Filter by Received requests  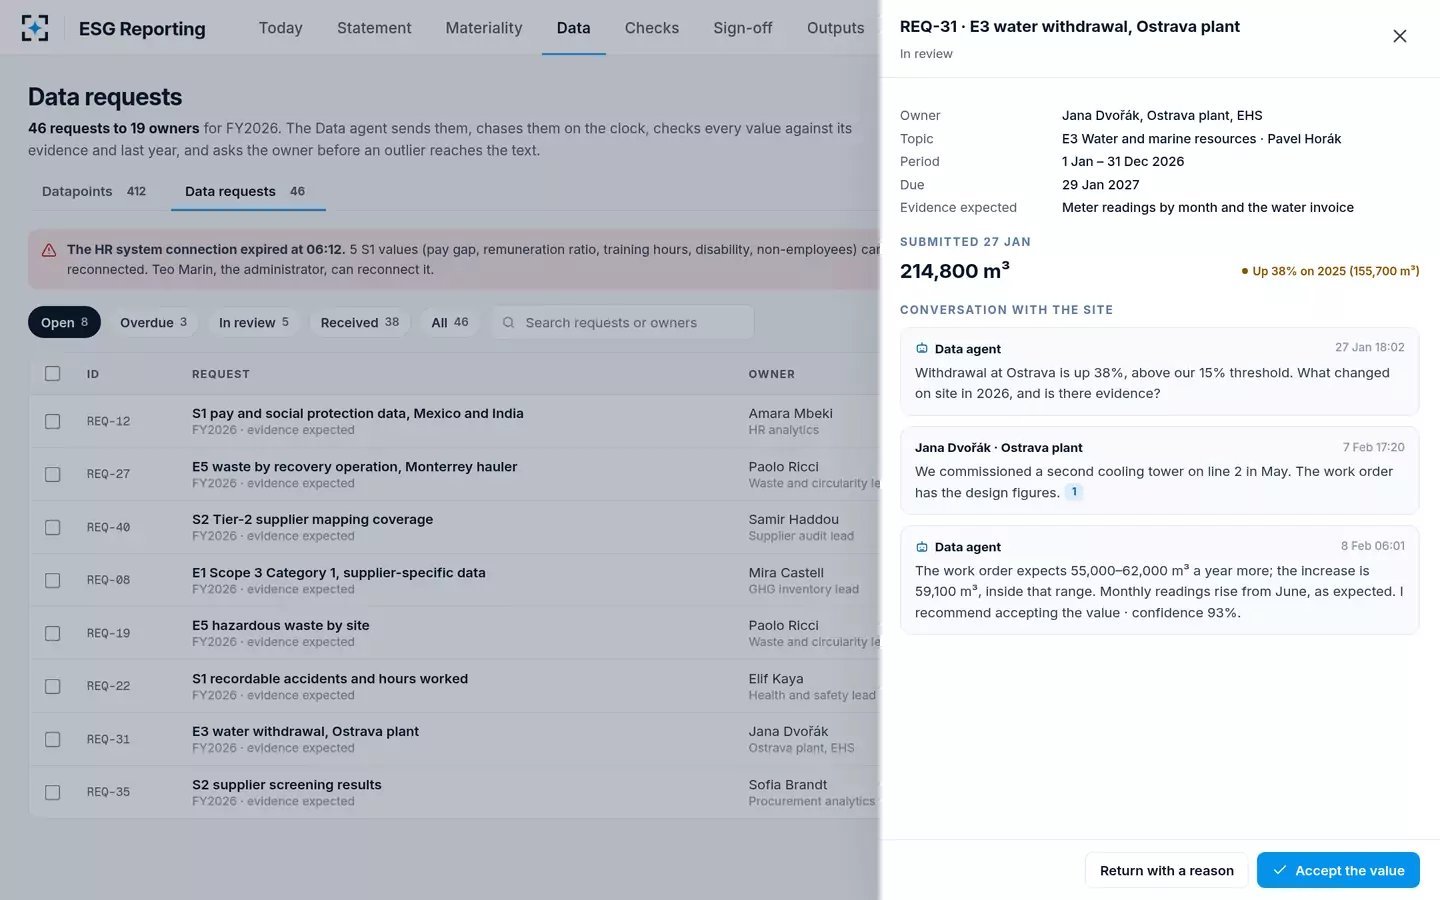tap(360, 322)
